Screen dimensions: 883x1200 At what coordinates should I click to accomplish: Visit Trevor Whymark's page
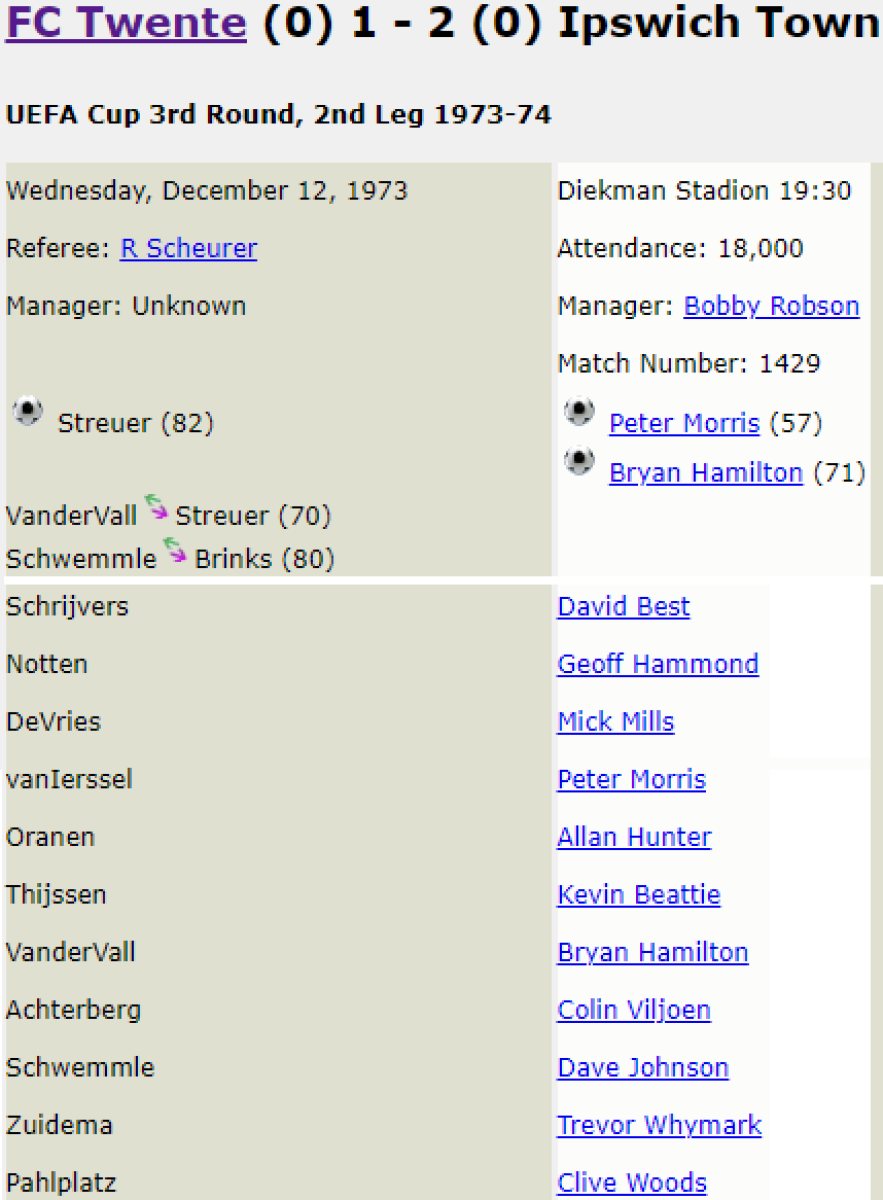point(659,1126)
